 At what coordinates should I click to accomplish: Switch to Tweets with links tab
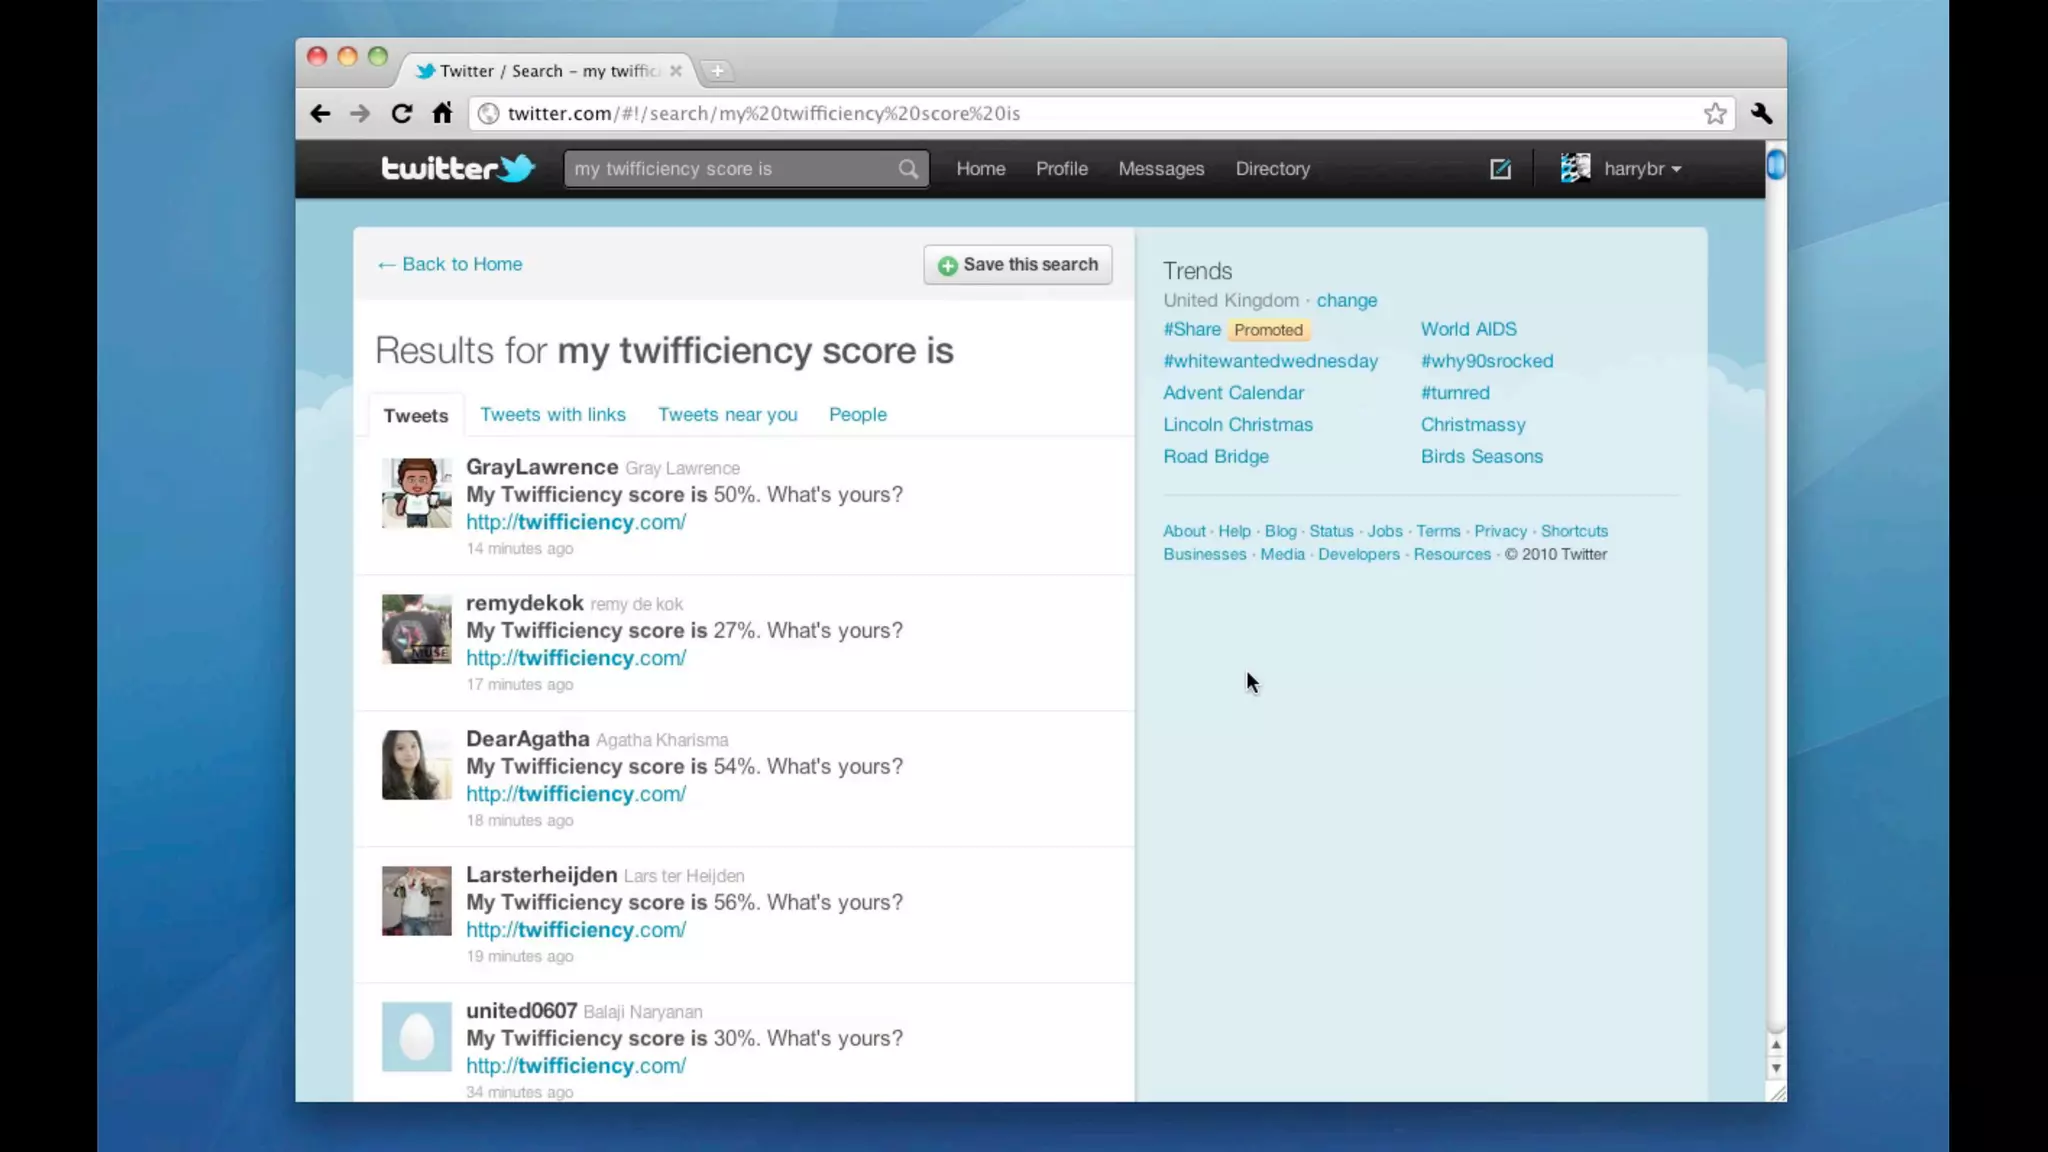click(552, 415)
